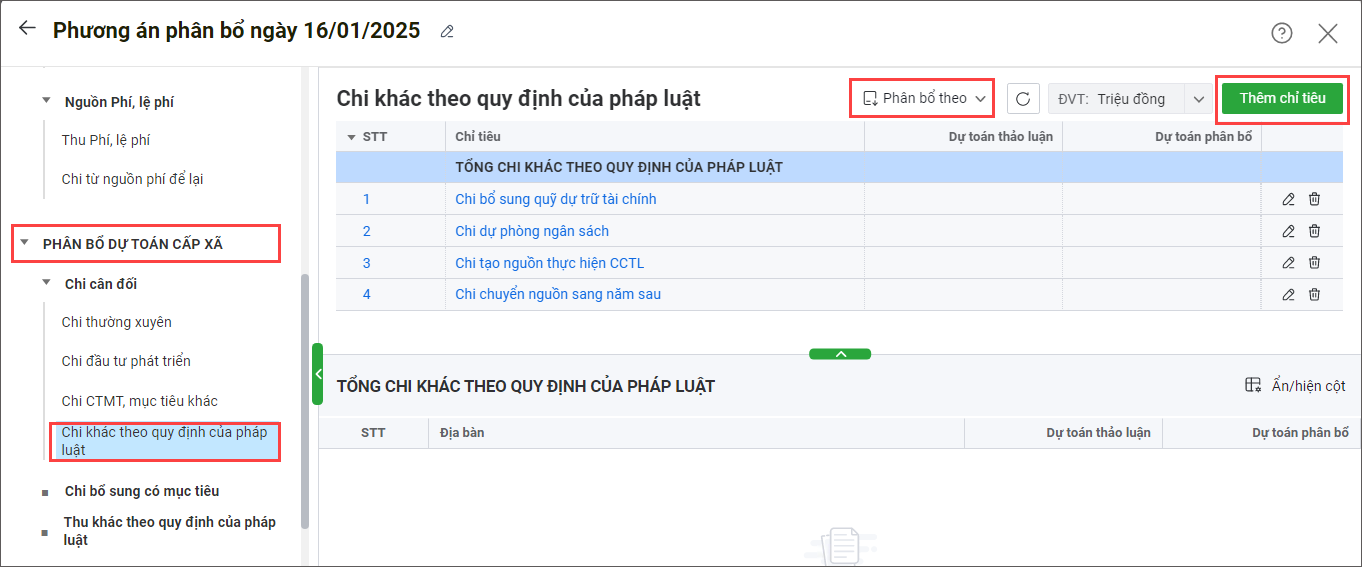1362x567 pixels.
Task: Open the help question mark icon
Action: (1281, 33)
